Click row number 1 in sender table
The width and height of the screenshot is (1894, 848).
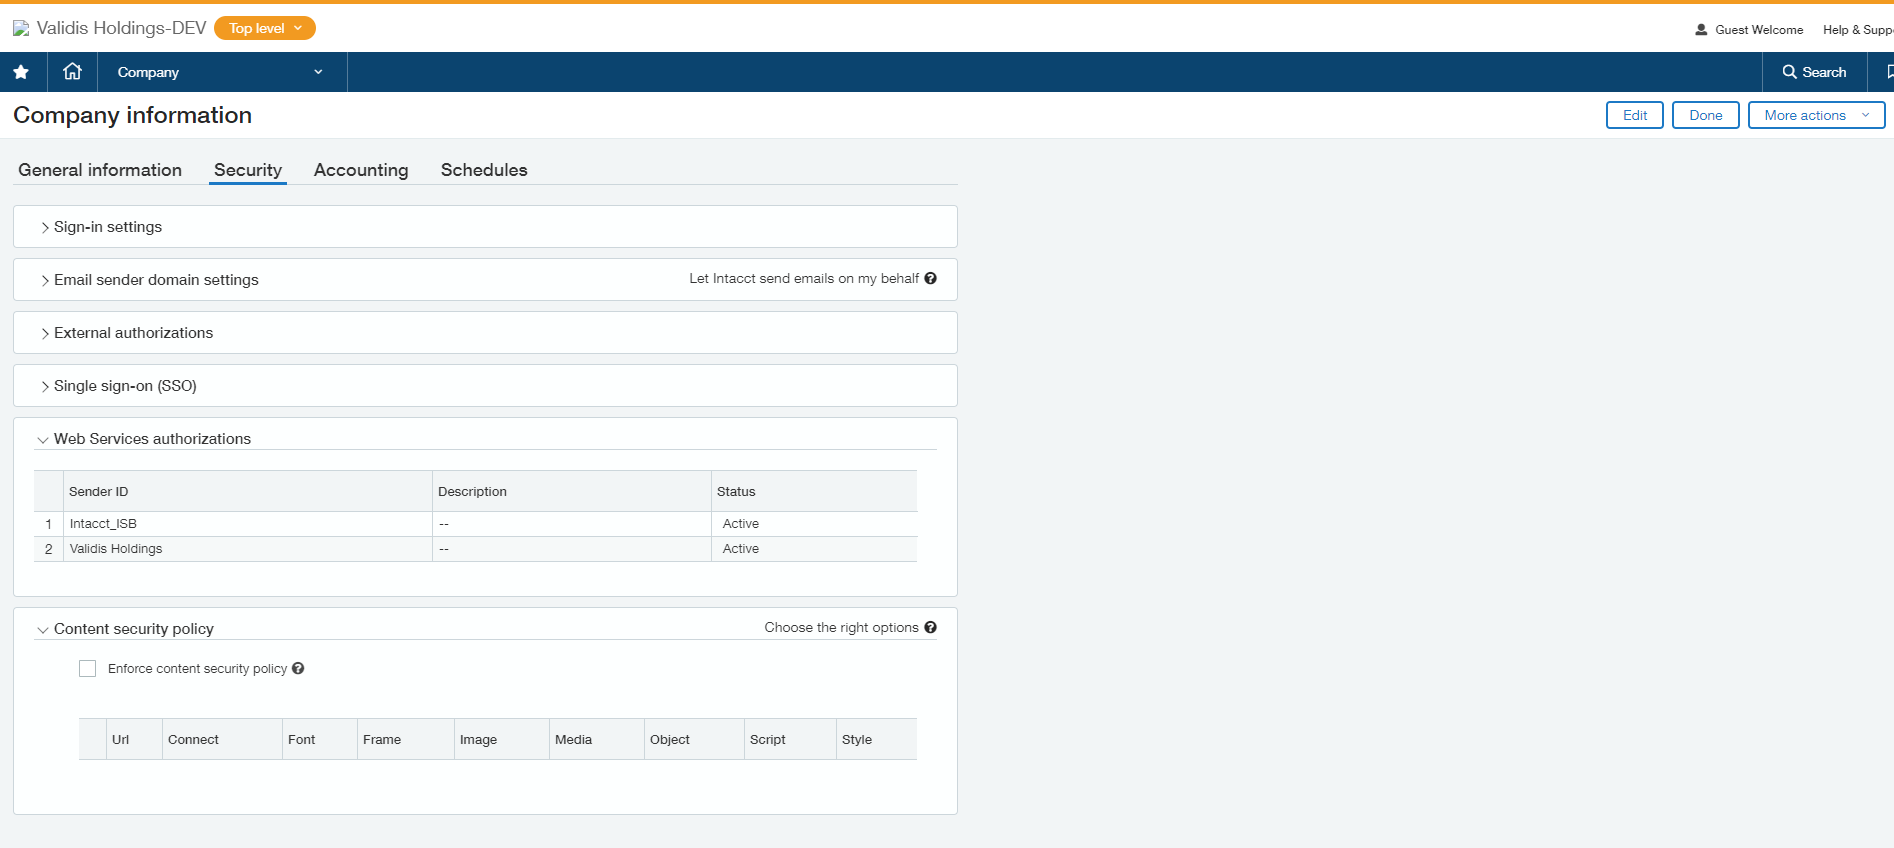coord(48,524)
